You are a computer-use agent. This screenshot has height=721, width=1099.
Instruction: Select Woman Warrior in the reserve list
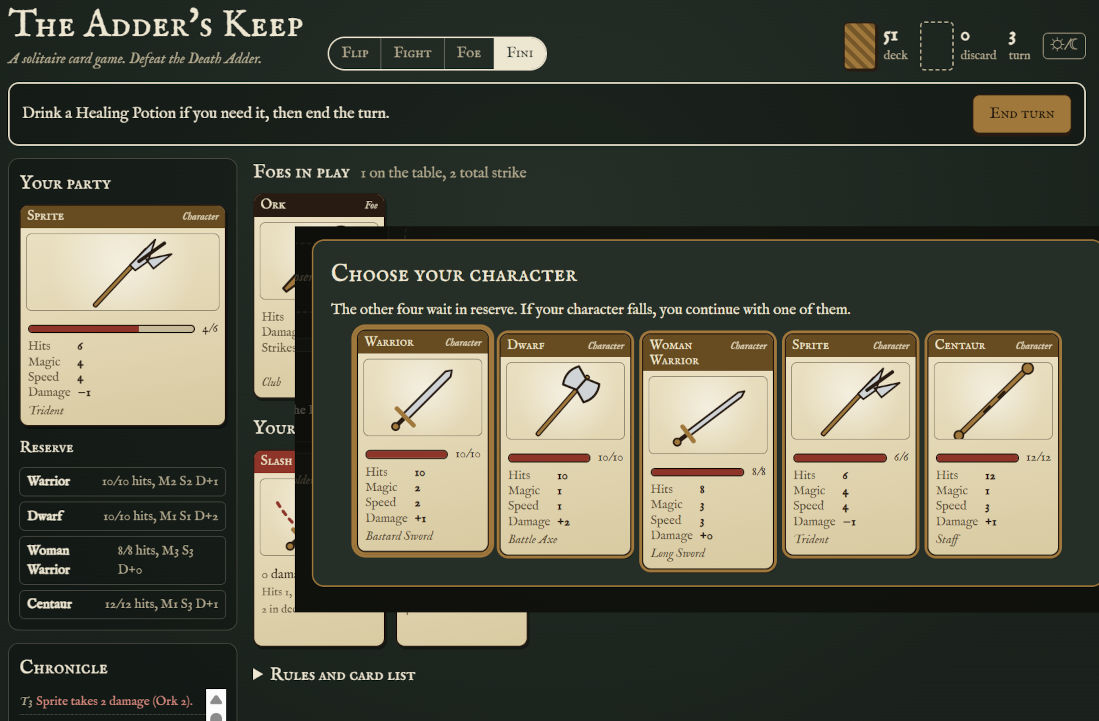pos(123,560)
